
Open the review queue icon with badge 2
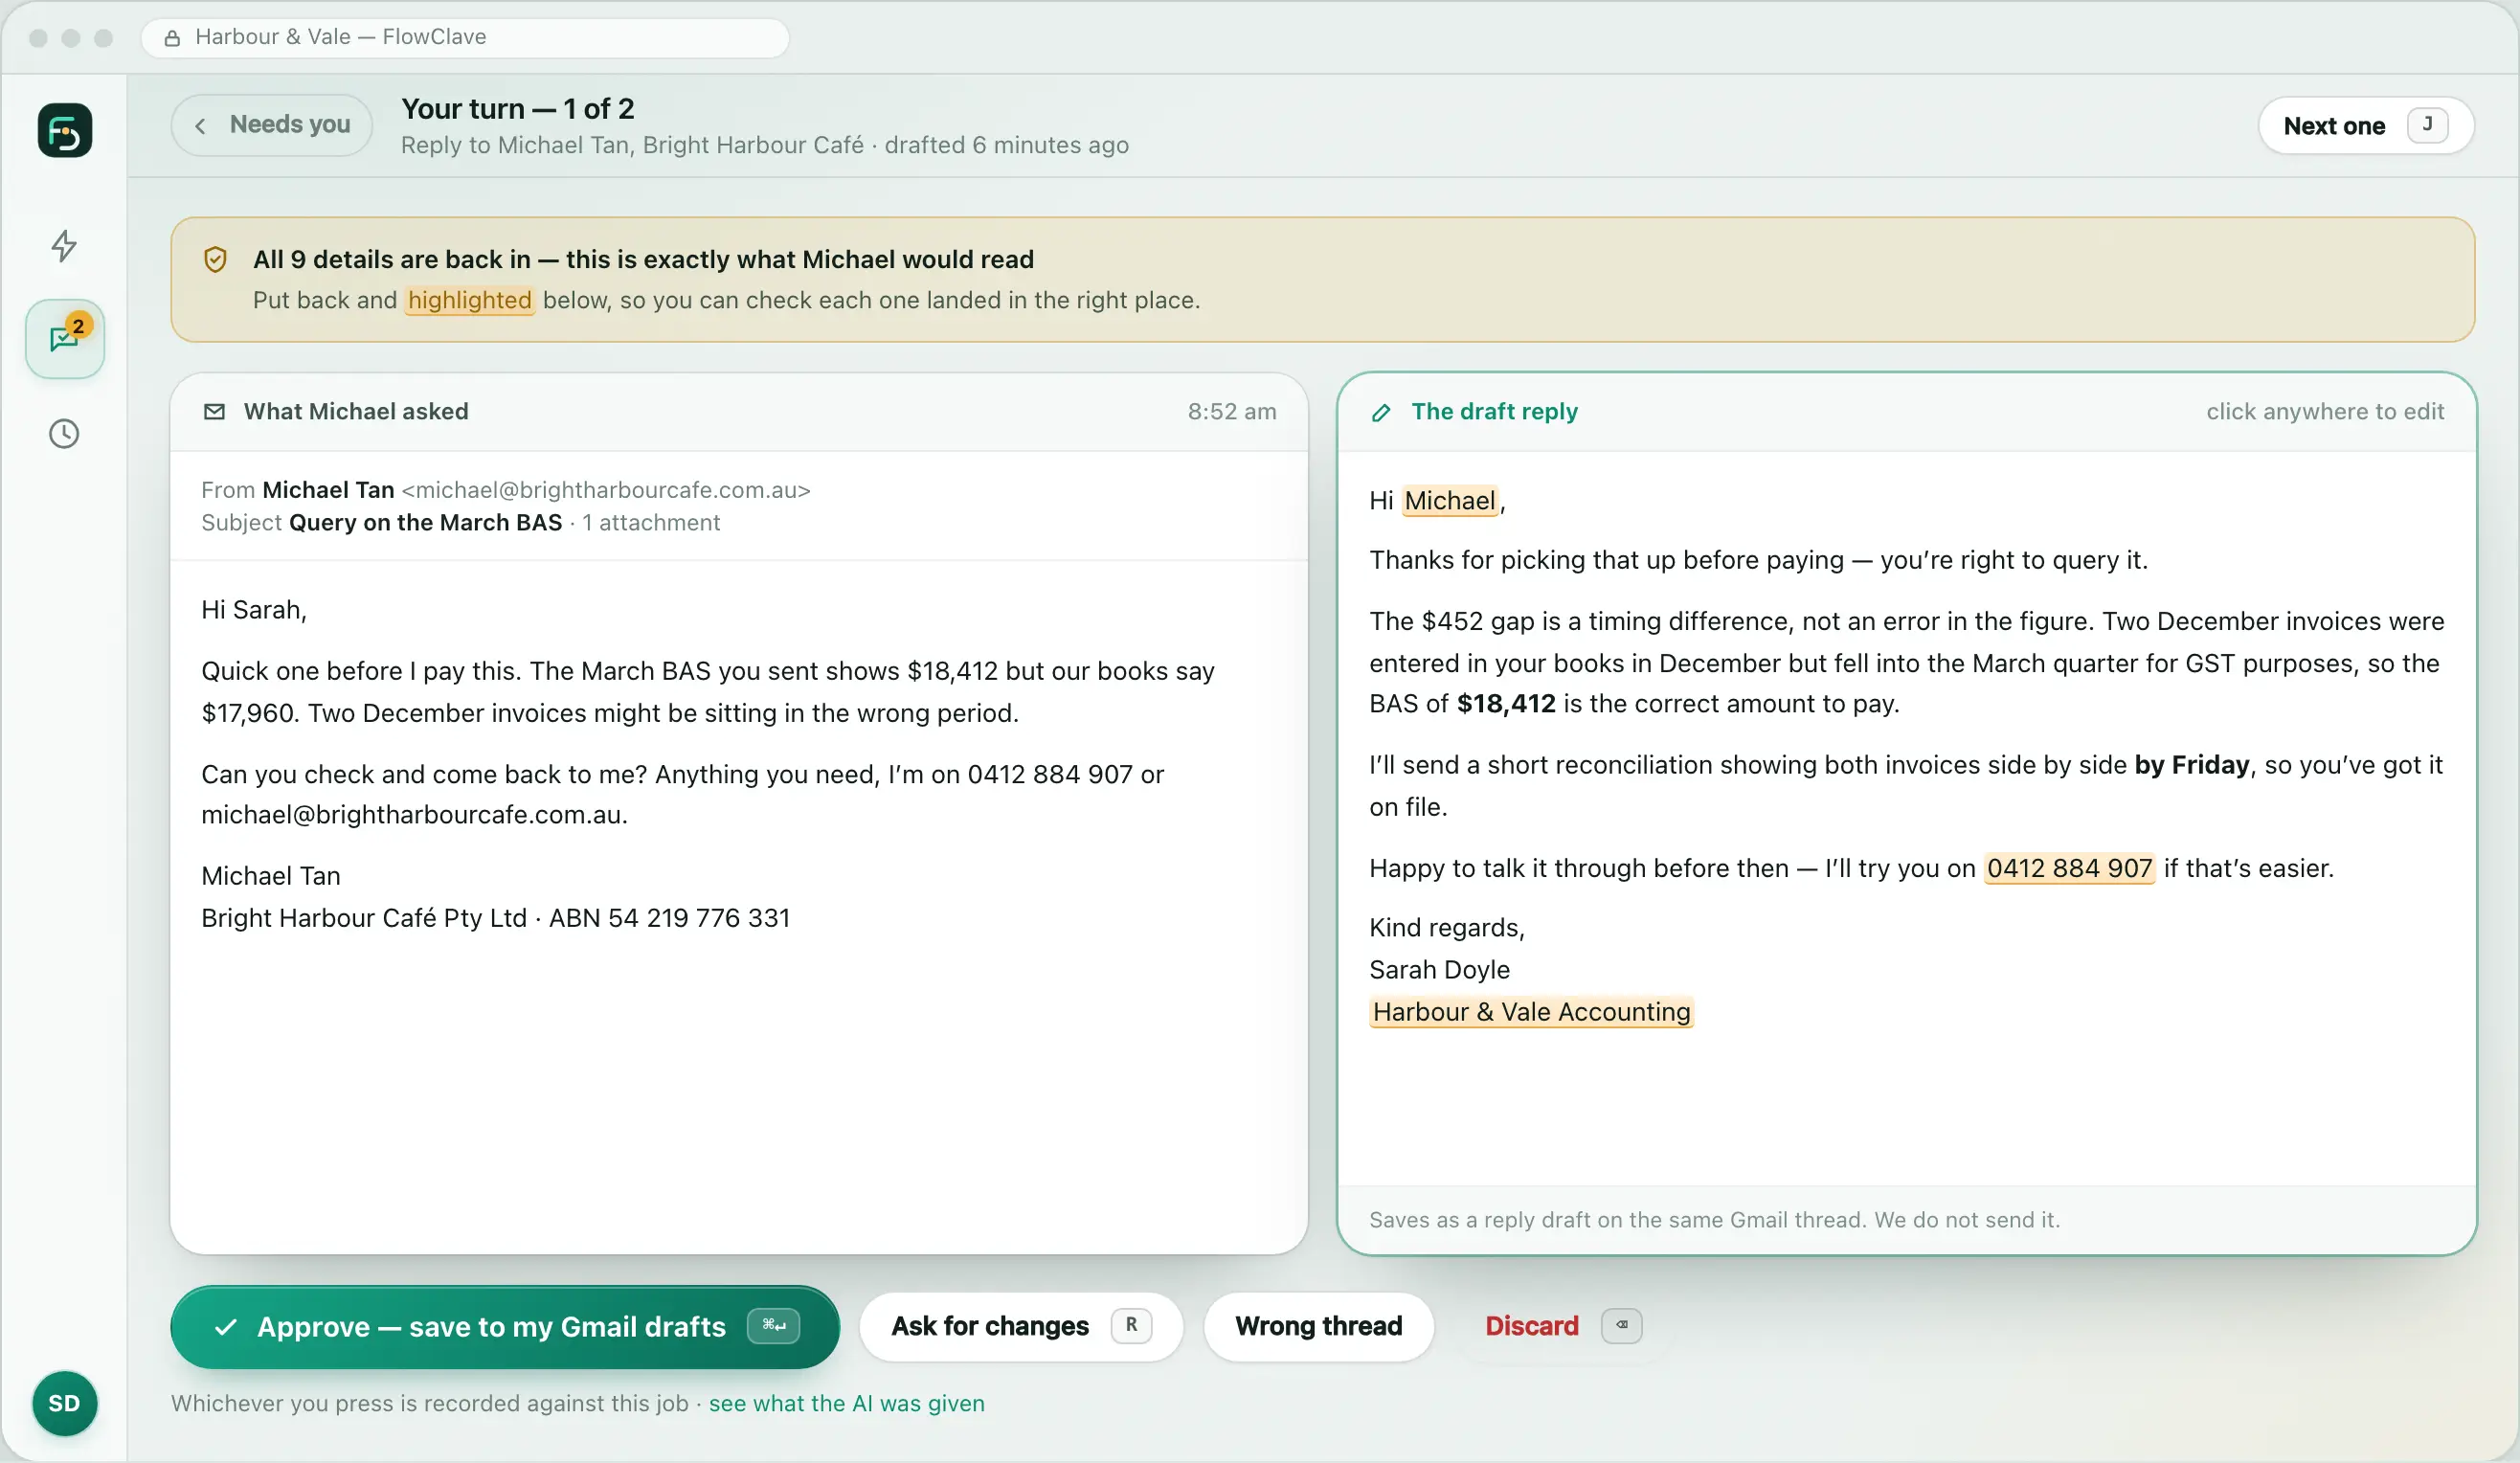(65, 339)
